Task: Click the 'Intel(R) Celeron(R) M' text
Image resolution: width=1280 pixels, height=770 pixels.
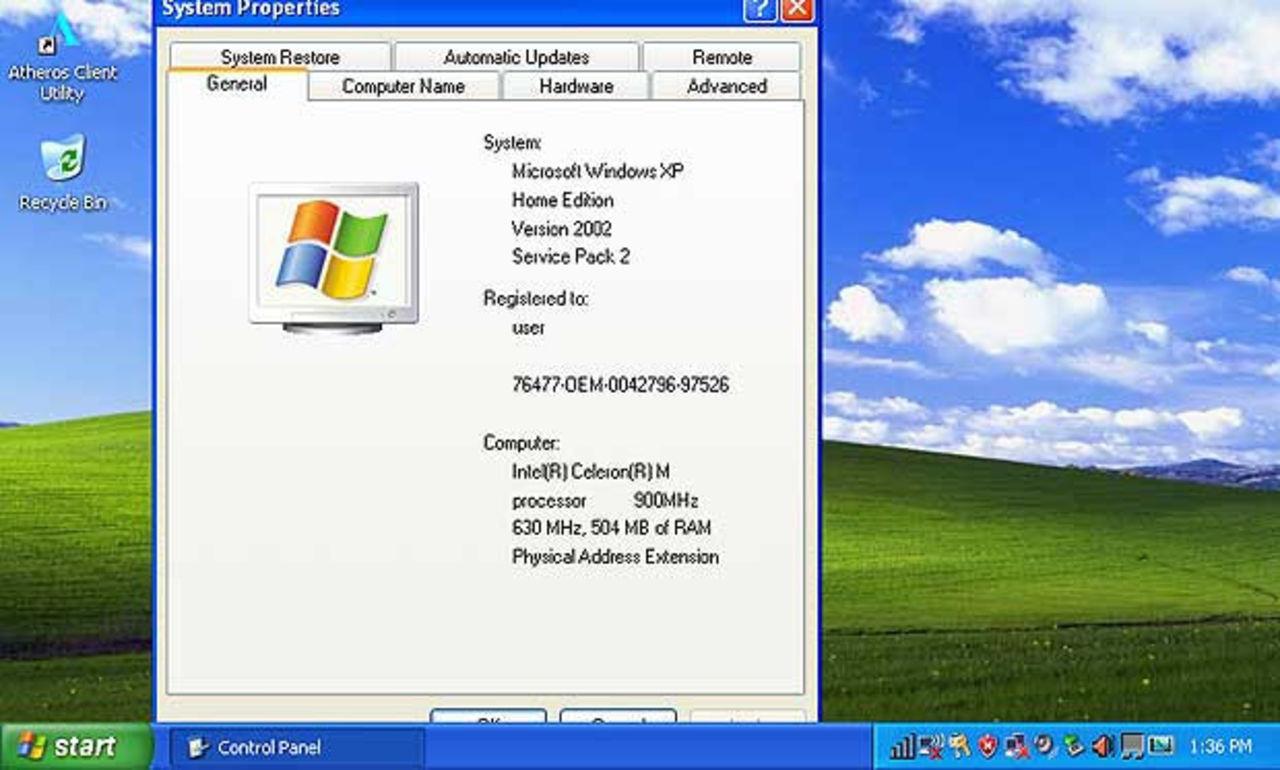Action: (591, 471)
